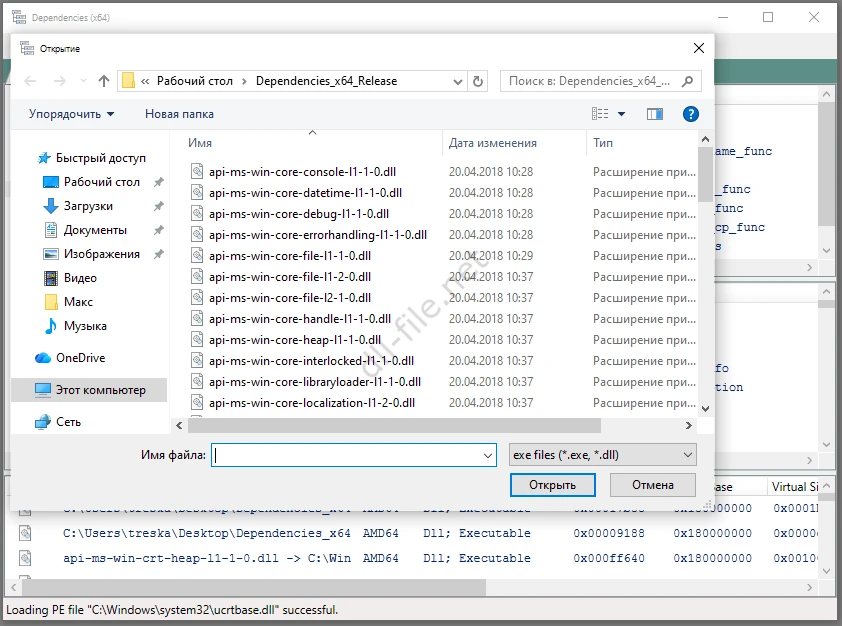Select api-ms-win-crt-heap-l1-1-0.dll row in Dependencies
Viewport: 842px width, 626px height.
pyautogui.click(x=413, y=558)
